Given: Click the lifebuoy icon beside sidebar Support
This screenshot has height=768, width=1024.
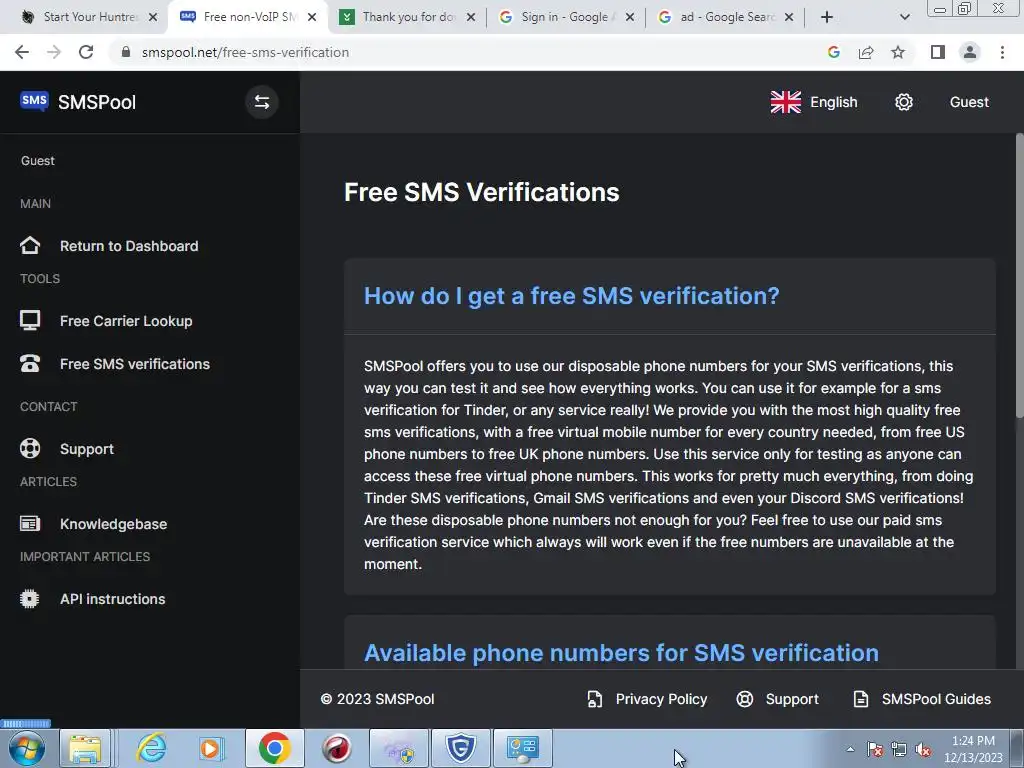Looking at the screenshot, I should point(30,449).
